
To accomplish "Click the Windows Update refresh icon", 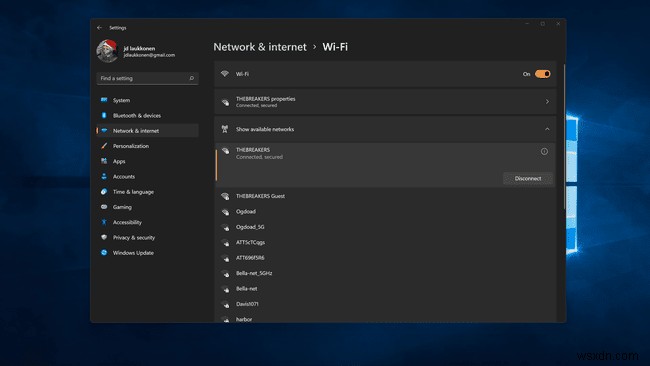I will tap(104, 252).
